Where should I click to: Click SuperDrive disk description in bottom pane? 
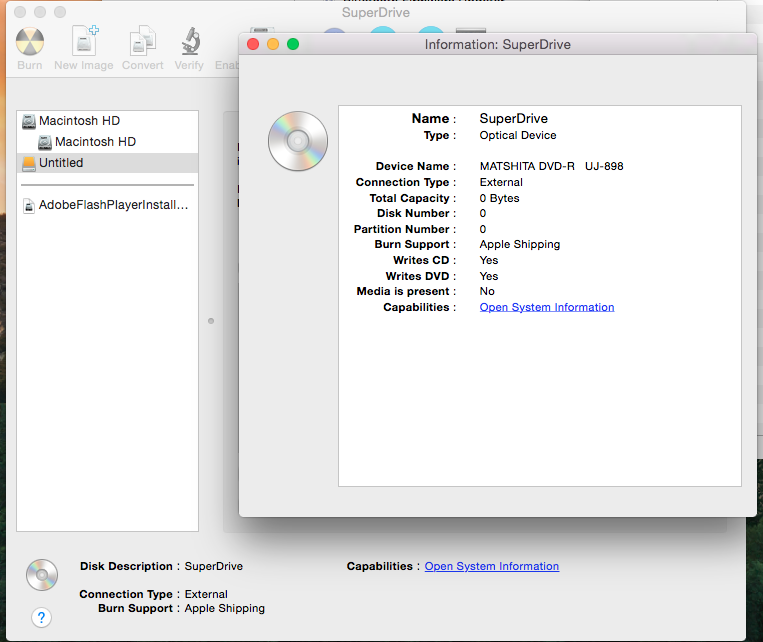214,566
